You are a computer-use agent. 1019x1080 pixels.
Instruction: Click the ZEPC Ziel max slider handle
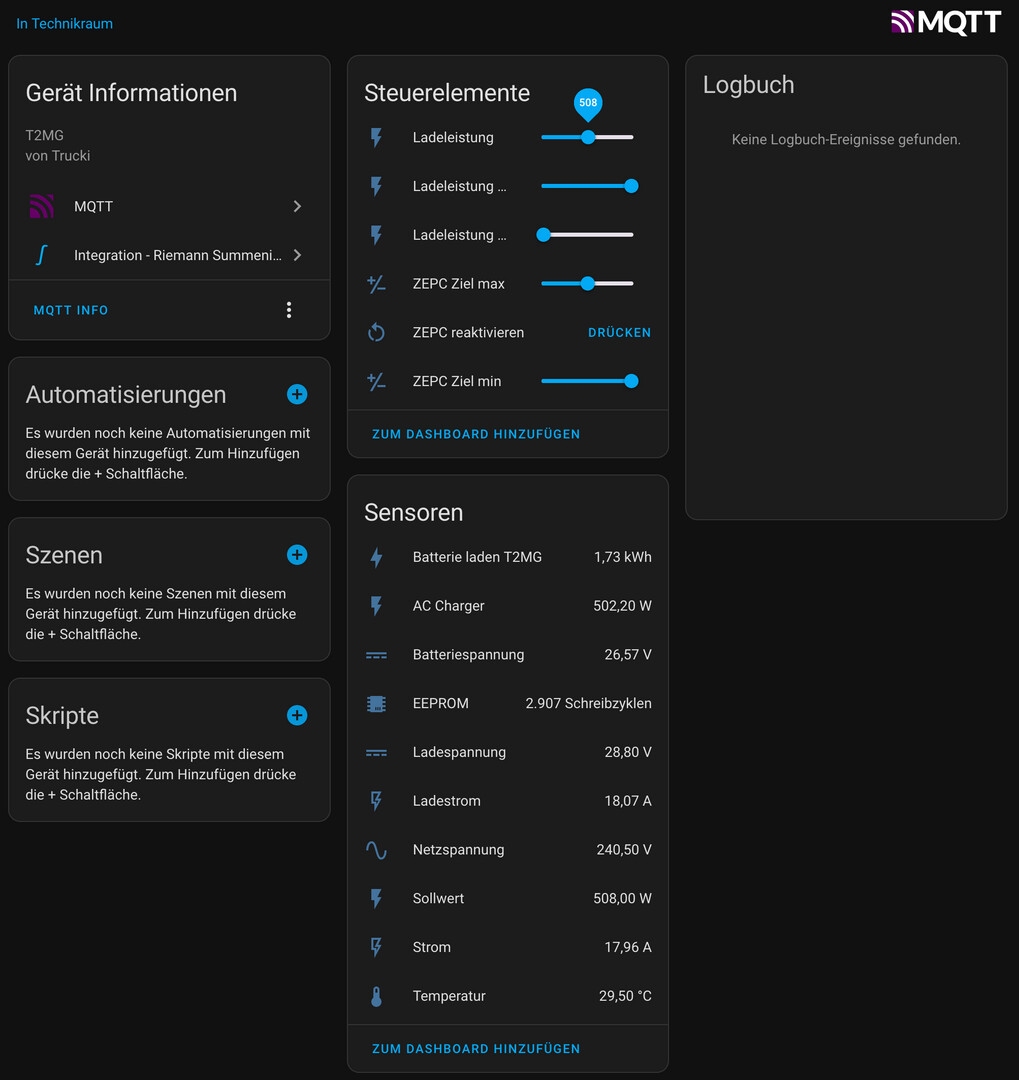click(588, 284)
